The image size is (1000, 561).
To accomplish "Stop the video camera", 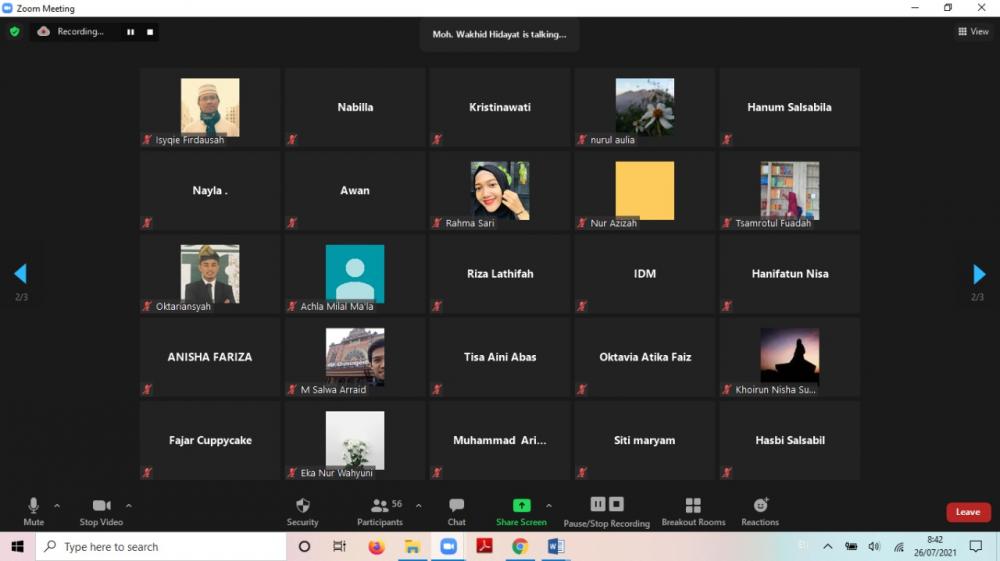I will 101,510.
